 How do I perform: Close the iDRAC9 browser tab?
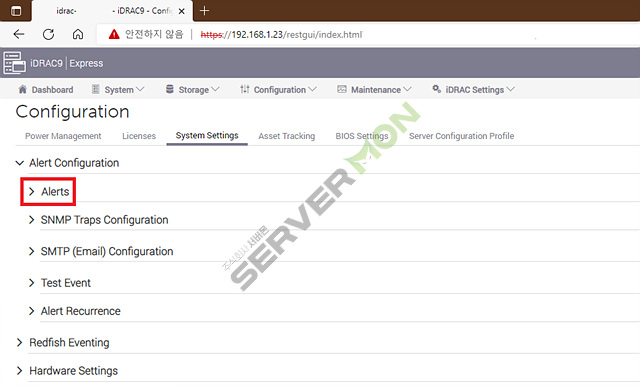[182, 11]
